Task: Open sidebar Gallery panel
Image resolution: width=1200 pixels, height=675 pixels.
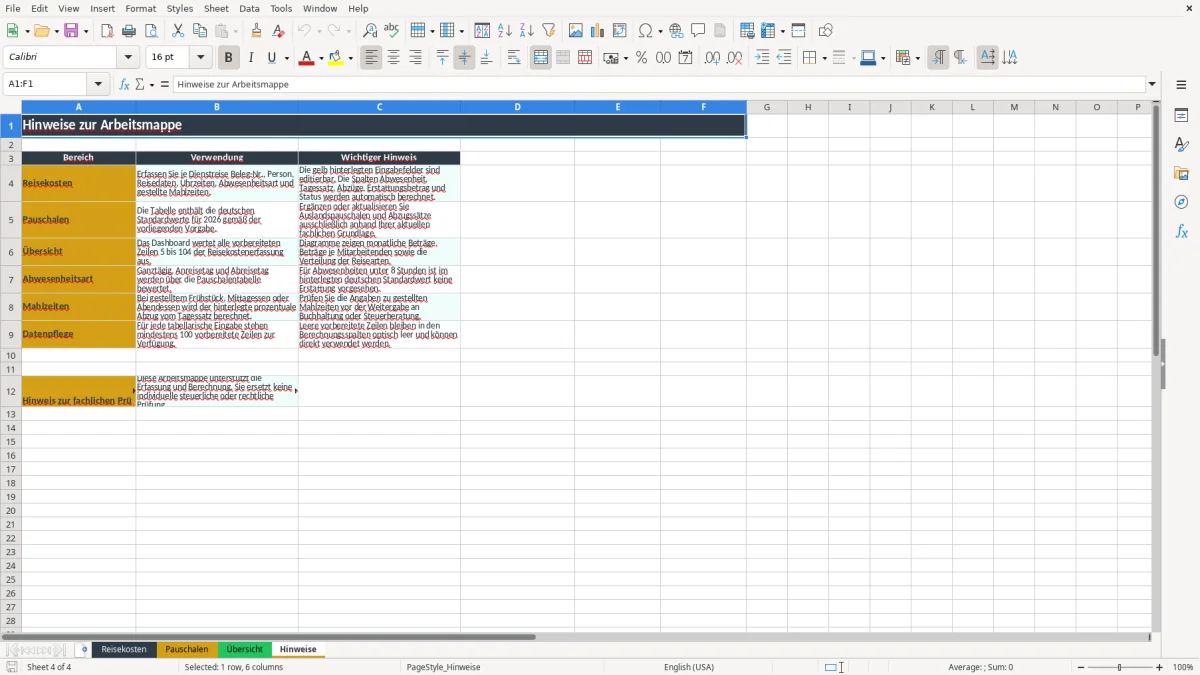Action: 1181,173
